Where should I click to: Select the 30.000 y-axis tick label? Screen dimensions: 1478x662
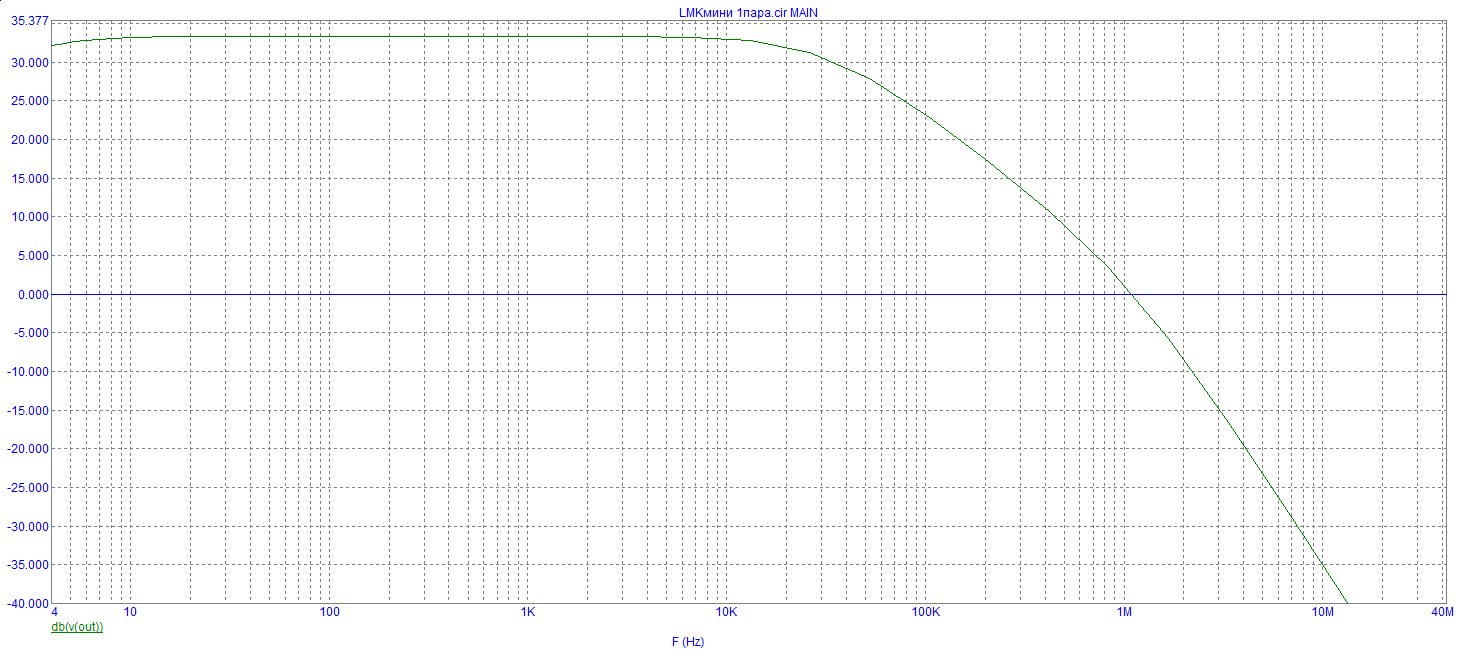[x=30, y=62]
